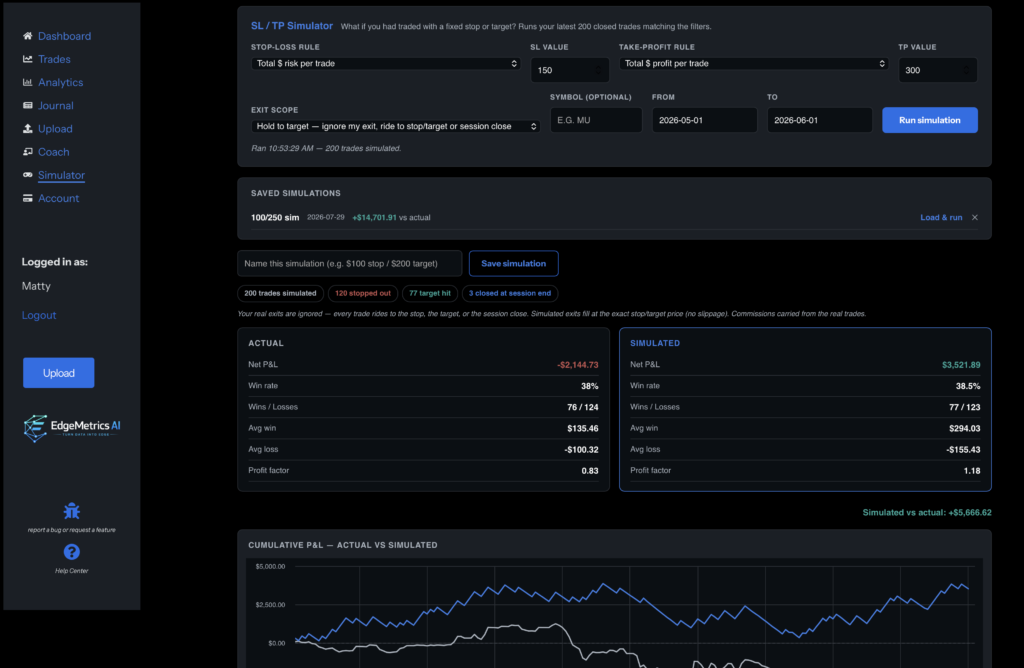Viewport: 1024px width, 668px height.
Task: Click the 100/250 sim saved entry name
Action: [275, 217]
